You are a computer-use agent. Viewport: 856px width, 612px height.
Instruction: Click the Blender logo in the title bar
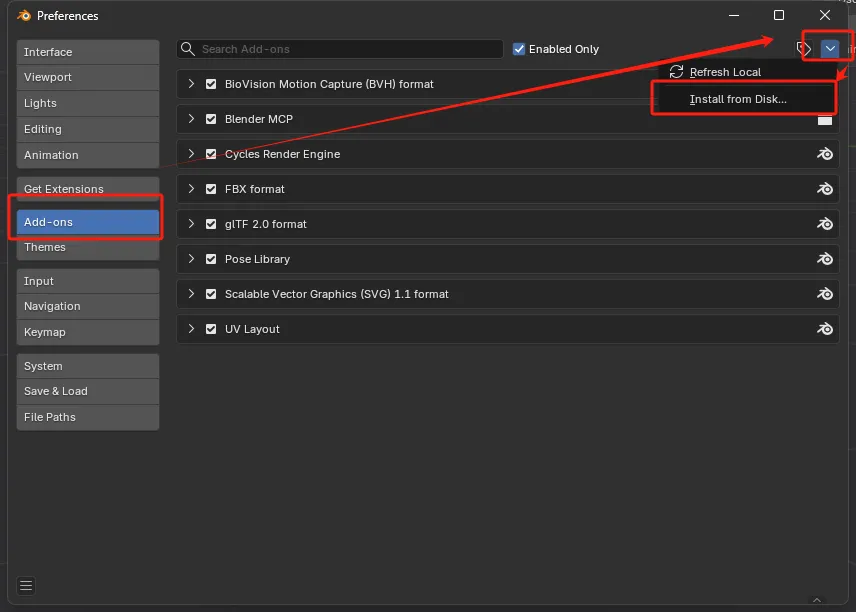[x=24, y=15]
